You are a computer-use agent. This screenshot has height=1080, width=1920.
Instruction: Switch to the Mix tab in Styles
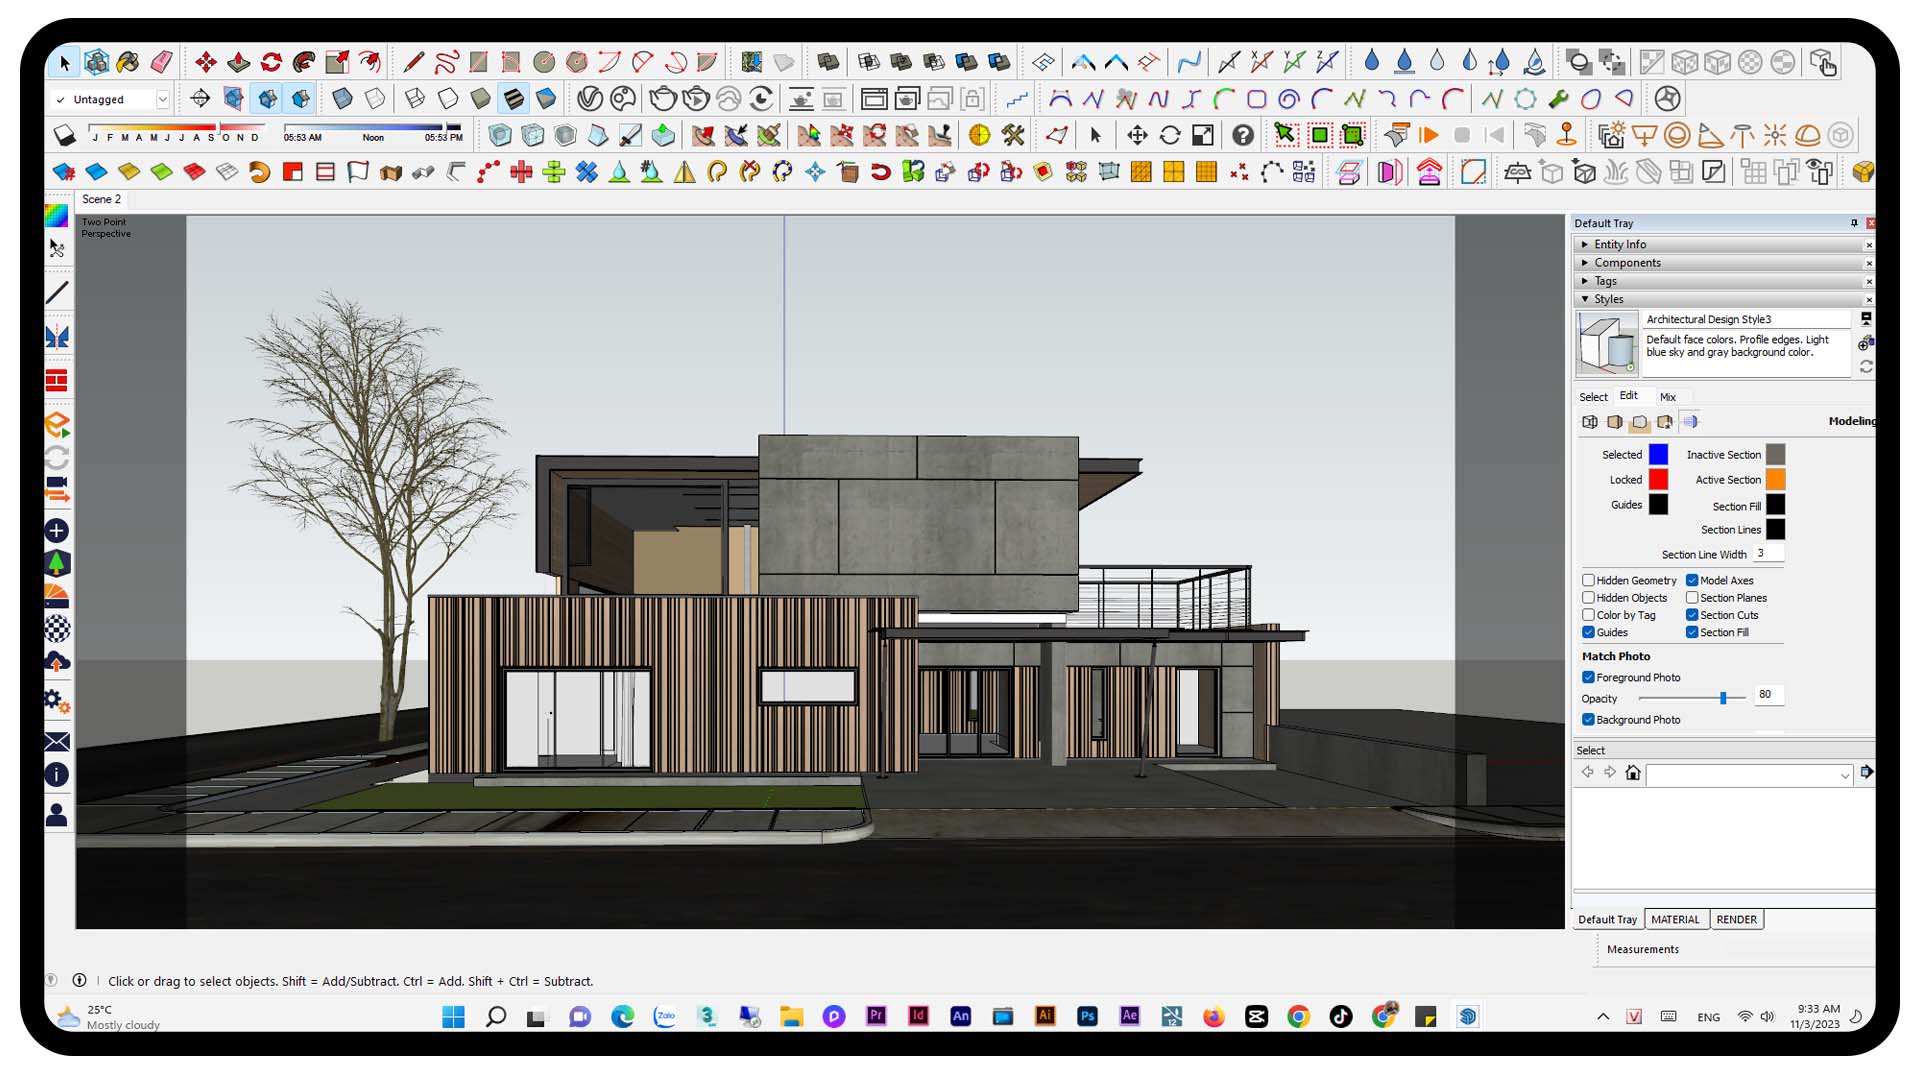point(1668,397)
